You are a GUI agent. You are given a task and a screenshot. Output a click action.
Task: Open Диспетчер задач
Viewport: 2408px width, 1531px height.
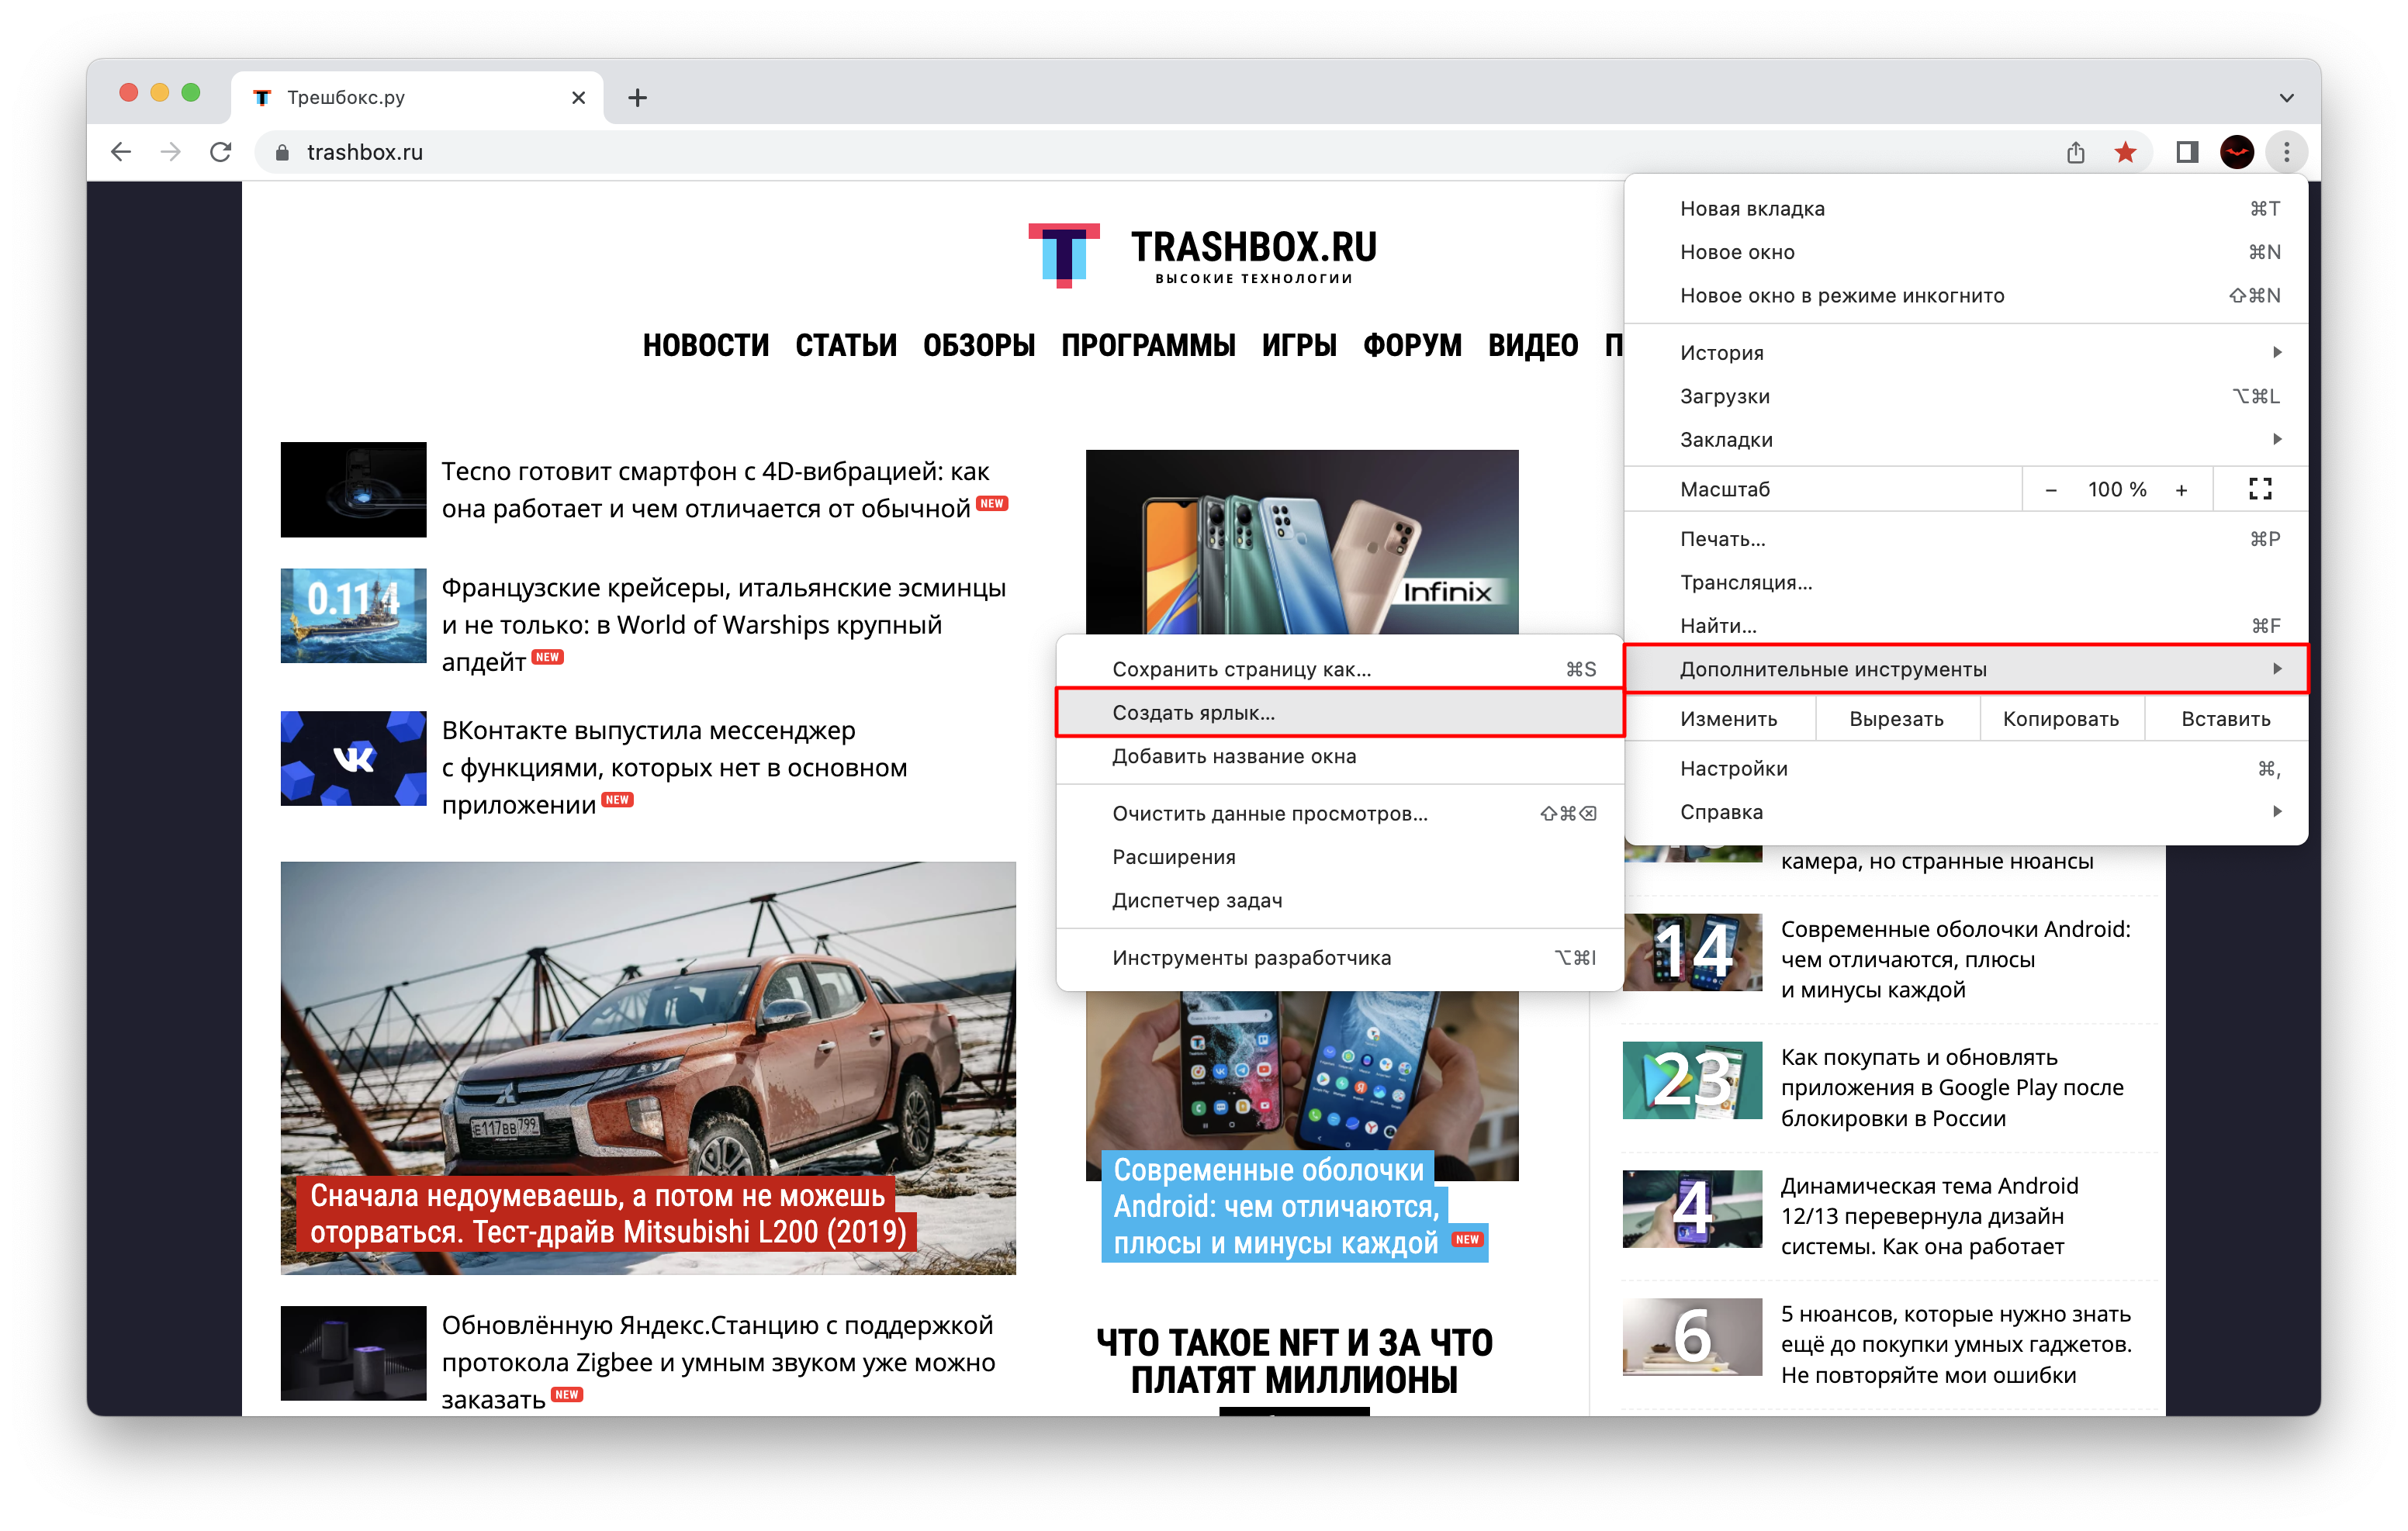point(1340,900)
